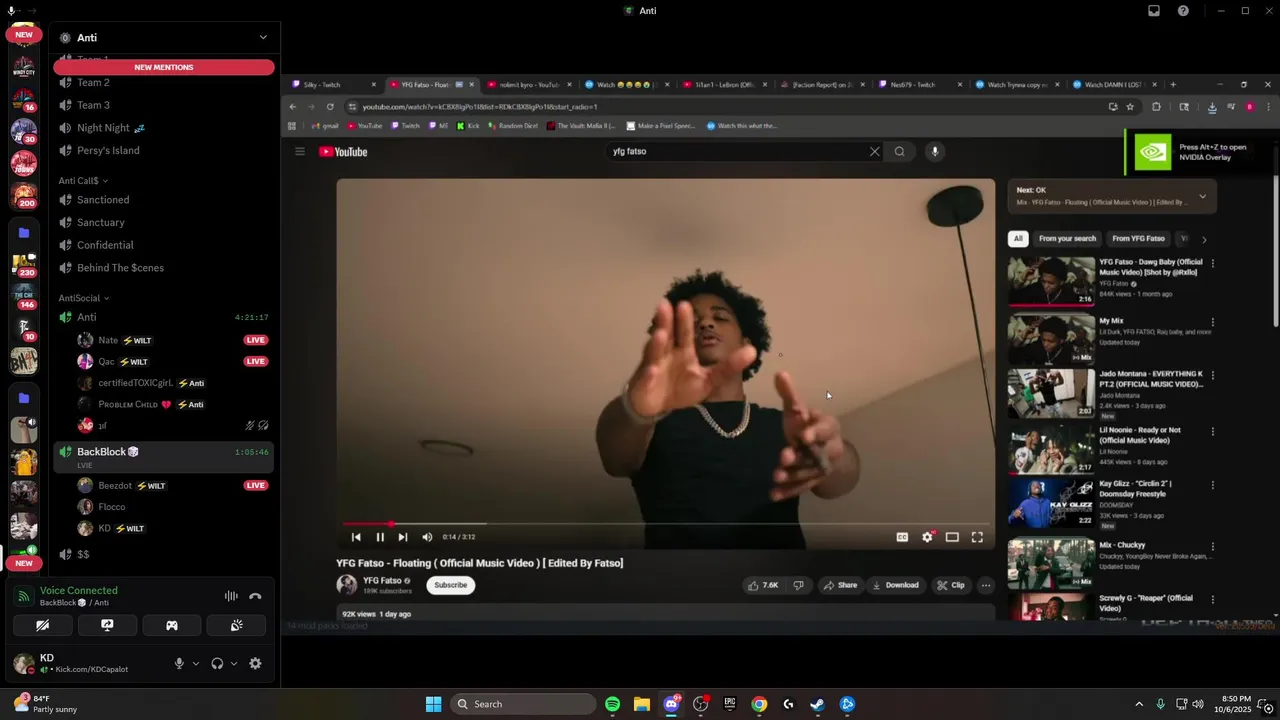Open 'Lil Noonie - Ready or Not' video
This screenshot has height=720, width=1280.
[1051, 450]
